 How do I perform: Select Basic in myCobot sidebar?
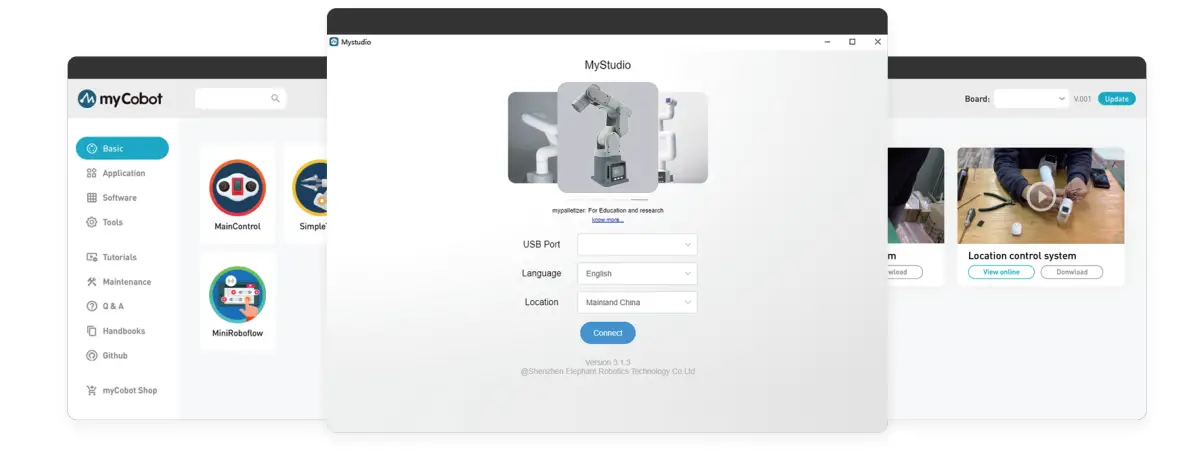pos(122,148)
